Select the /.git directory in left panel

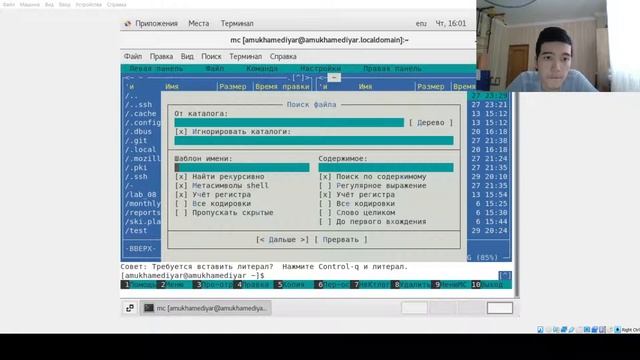136,141
